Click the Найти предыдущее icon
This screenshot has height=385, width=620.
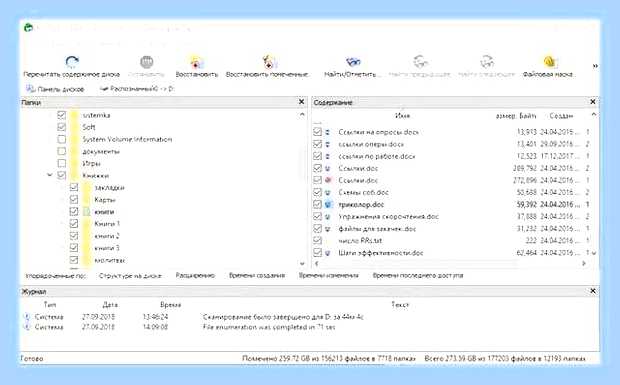(x=420, y=62)
